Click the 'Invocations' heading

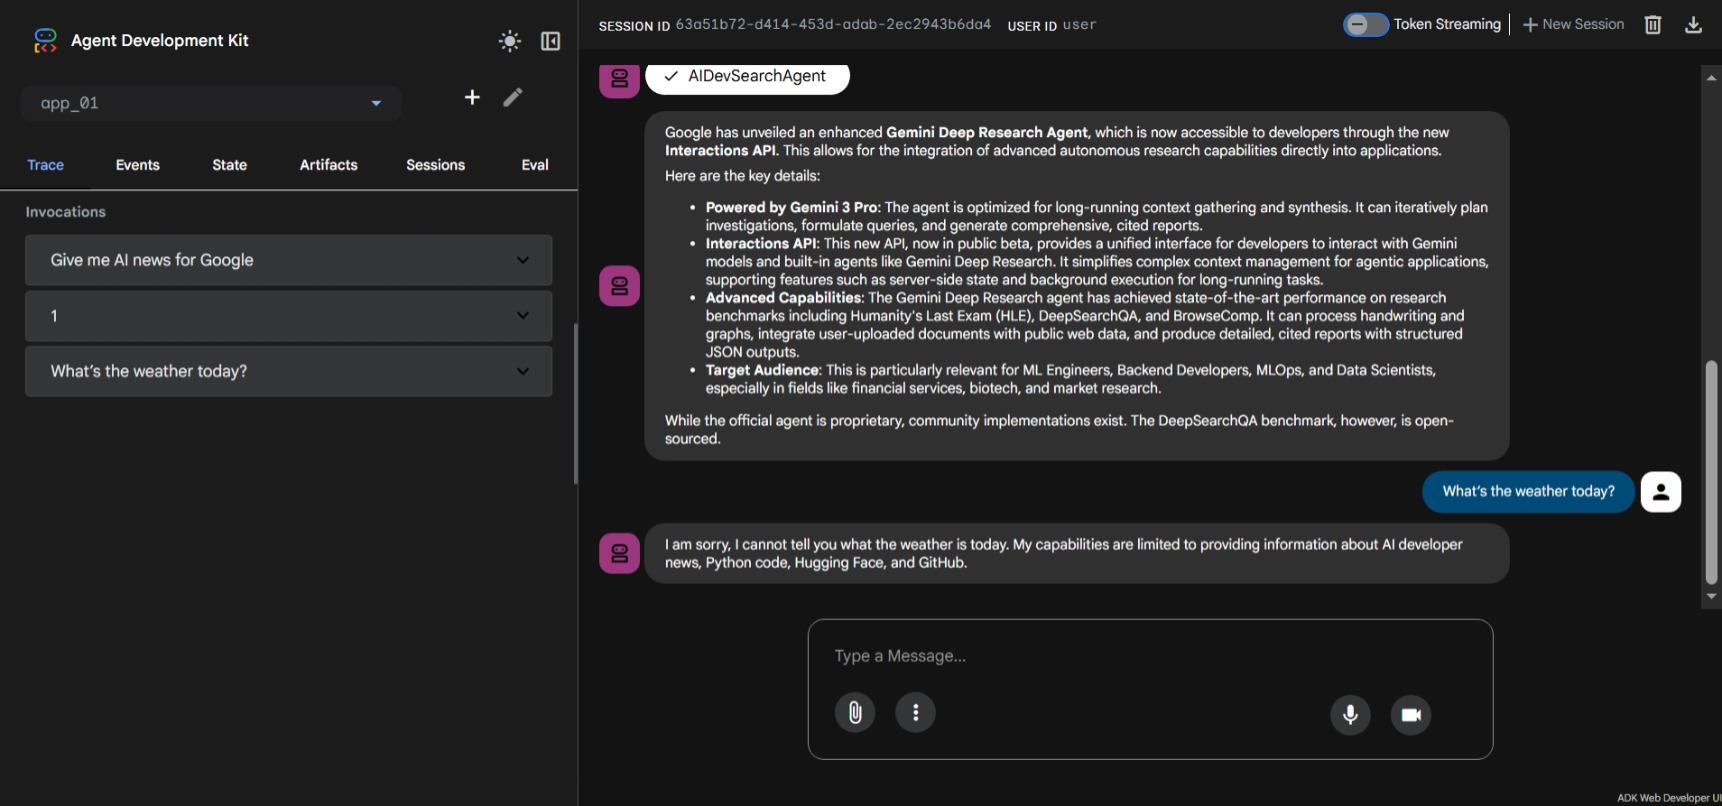point(65,212)
